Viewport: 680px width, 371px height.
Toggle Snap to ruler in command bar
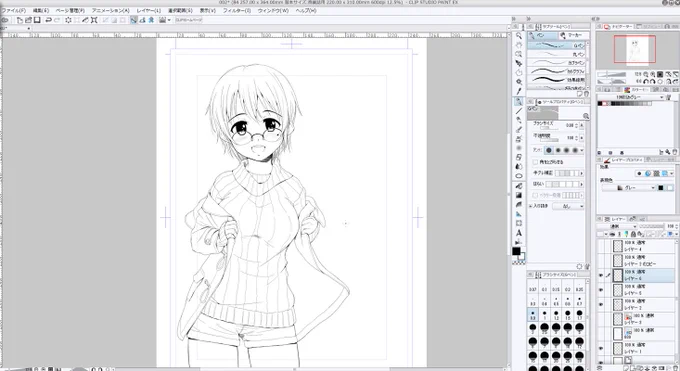(134, 20)
